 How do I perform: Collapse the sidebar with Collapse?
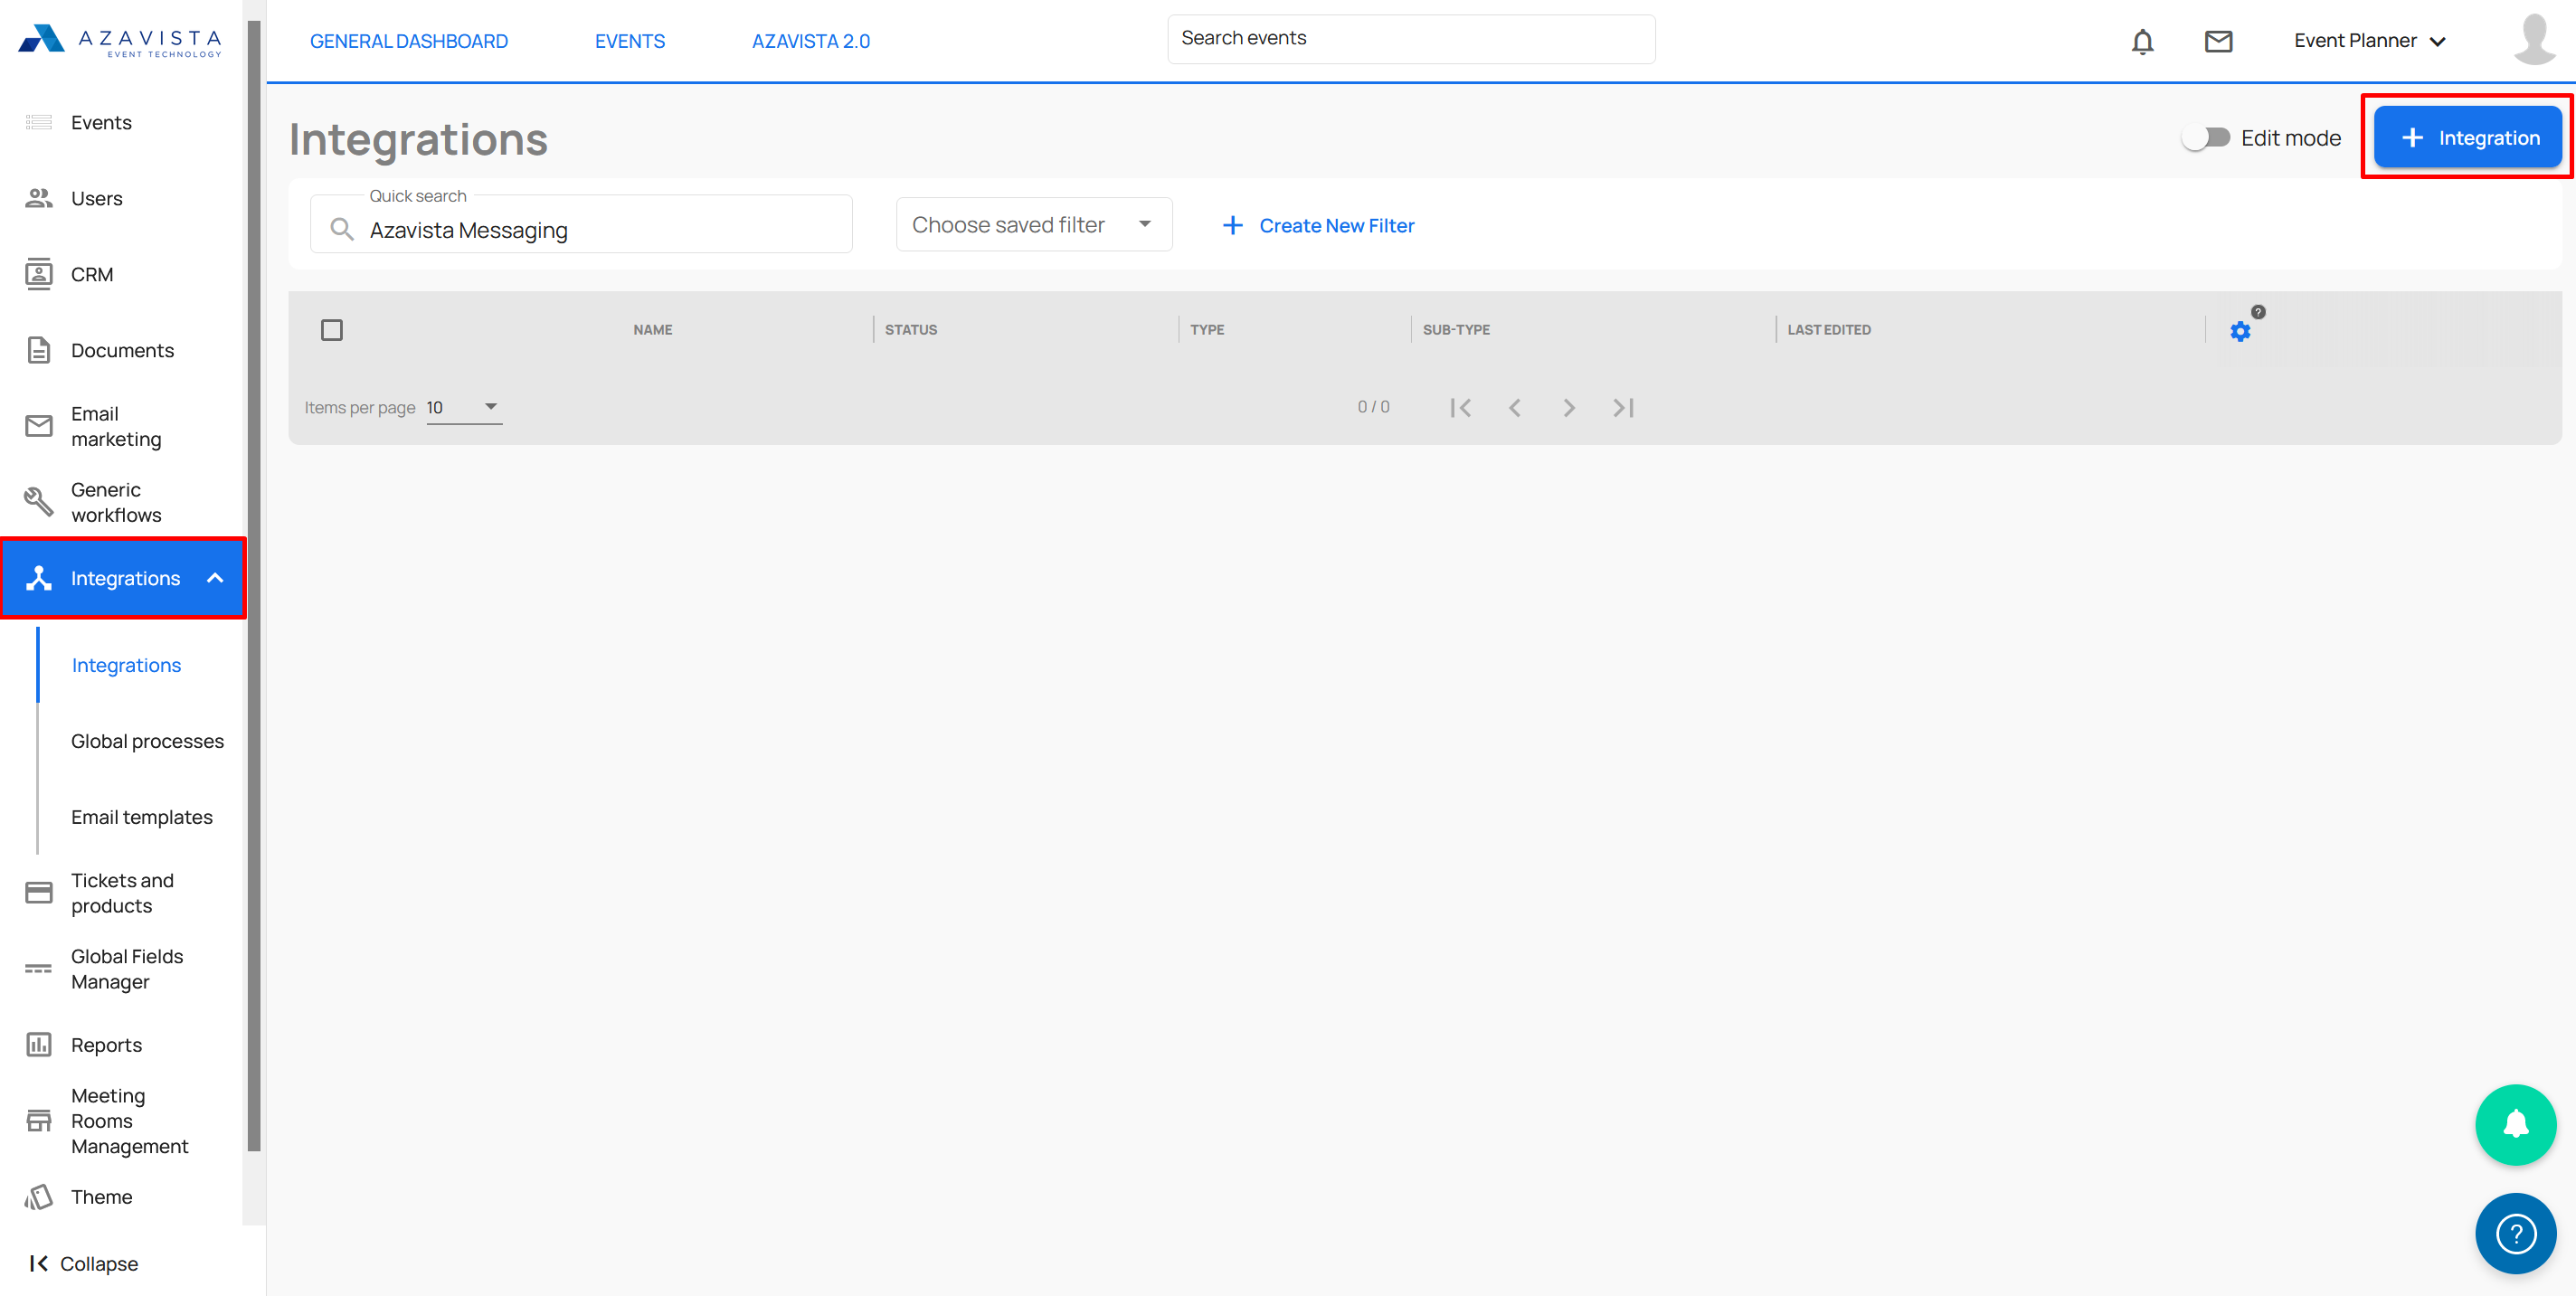[84, 1264]
